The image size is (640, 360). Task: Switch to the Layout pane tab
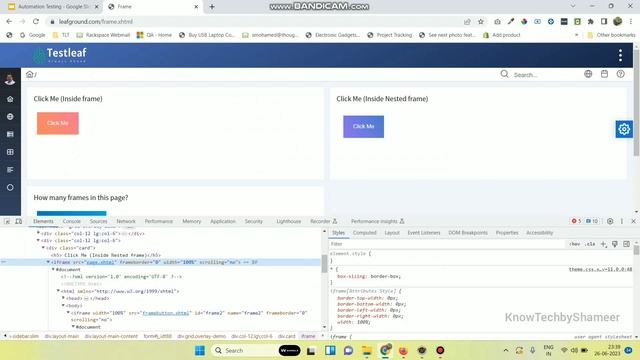point(392,233)
